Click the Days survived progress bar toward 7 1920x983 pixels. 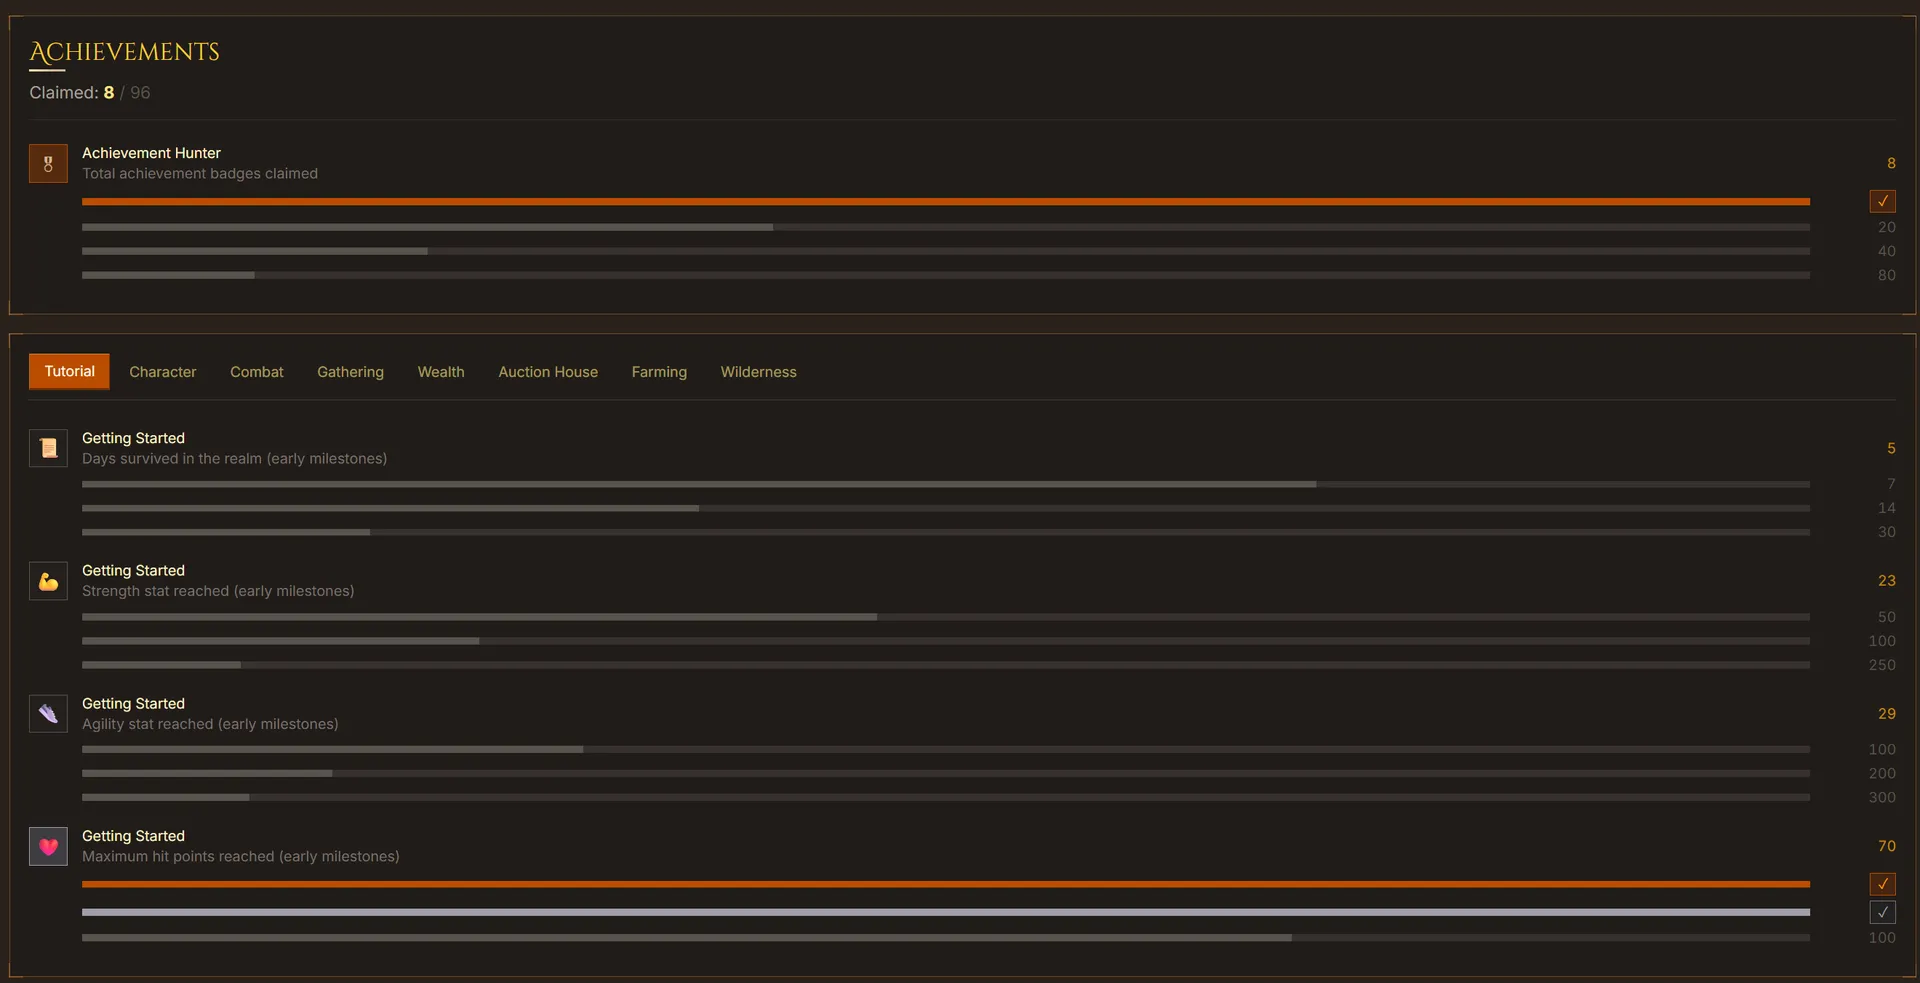[946, 484]
